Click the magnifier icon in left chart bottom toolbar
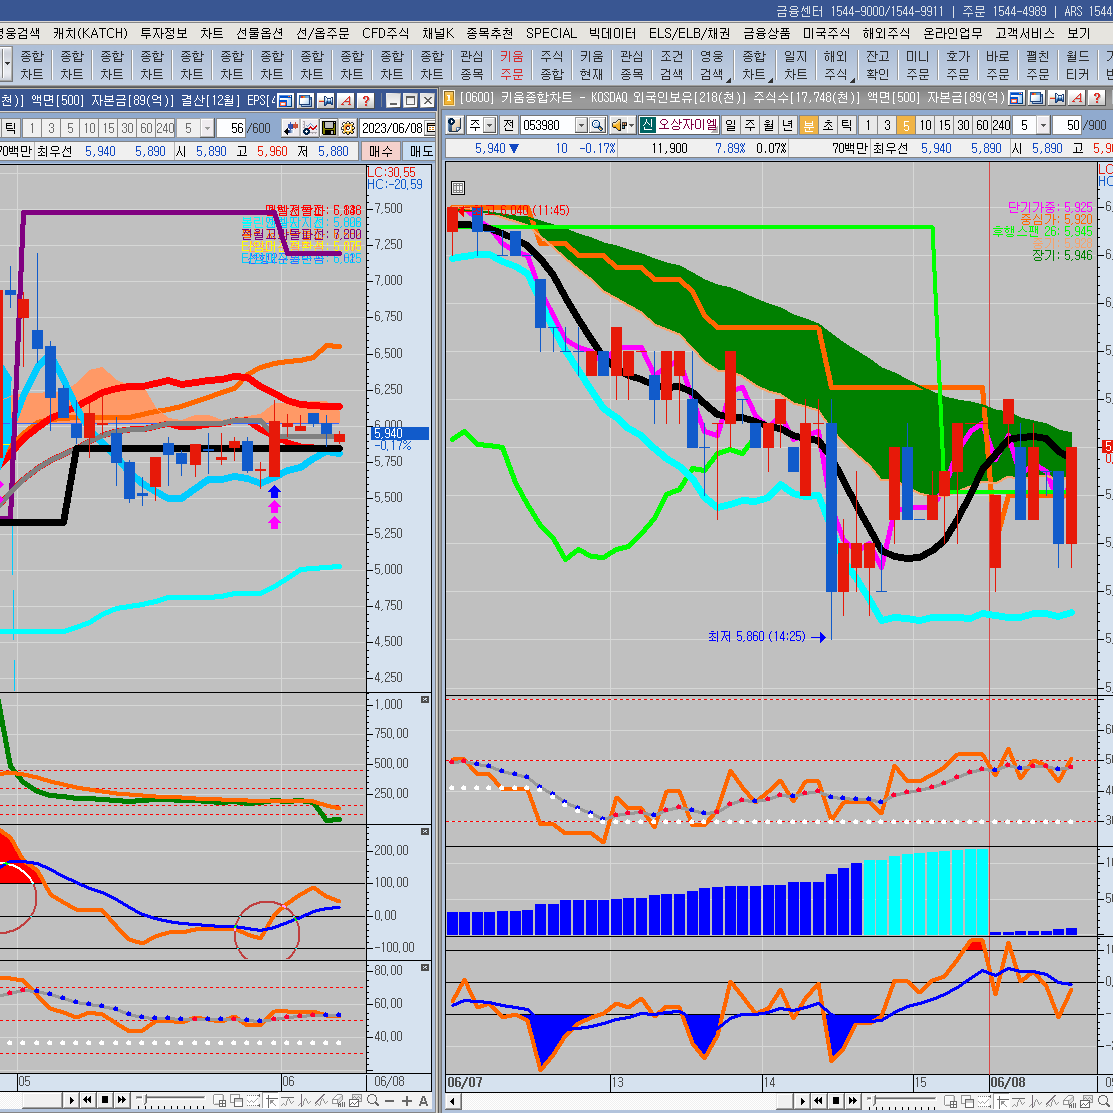The width and height of the screenshot is (1113, 1113). pos(373,1101)
